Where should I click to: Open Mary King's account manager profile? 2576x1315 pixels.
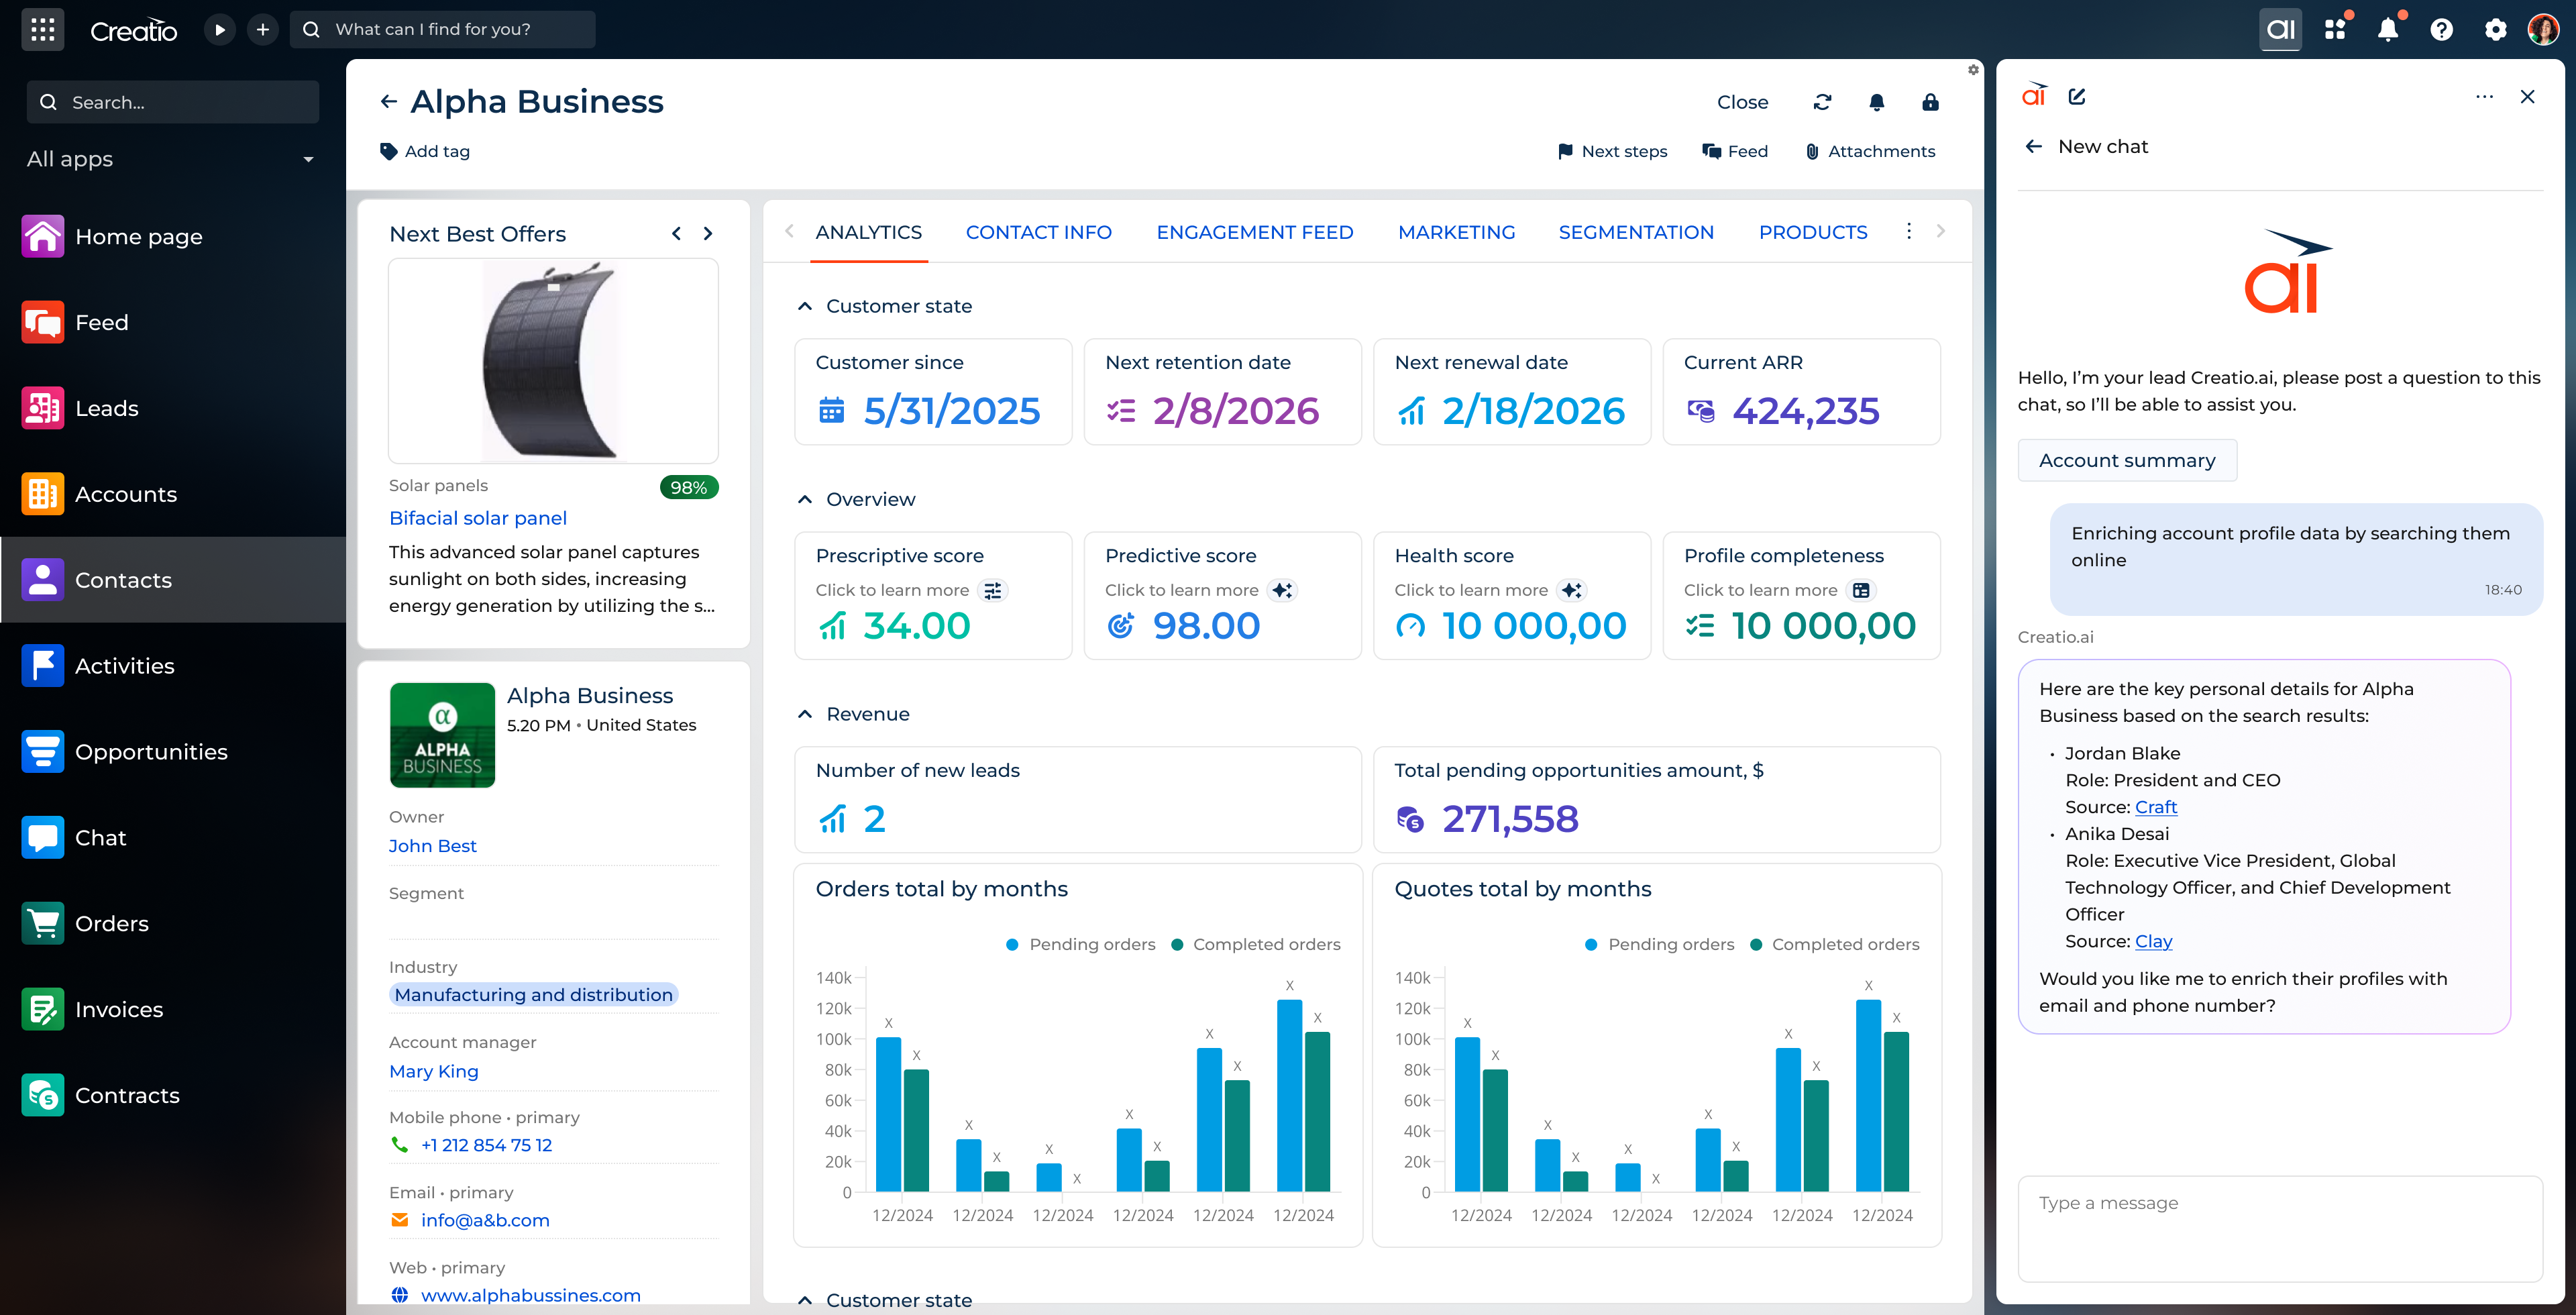(433, 1070)
